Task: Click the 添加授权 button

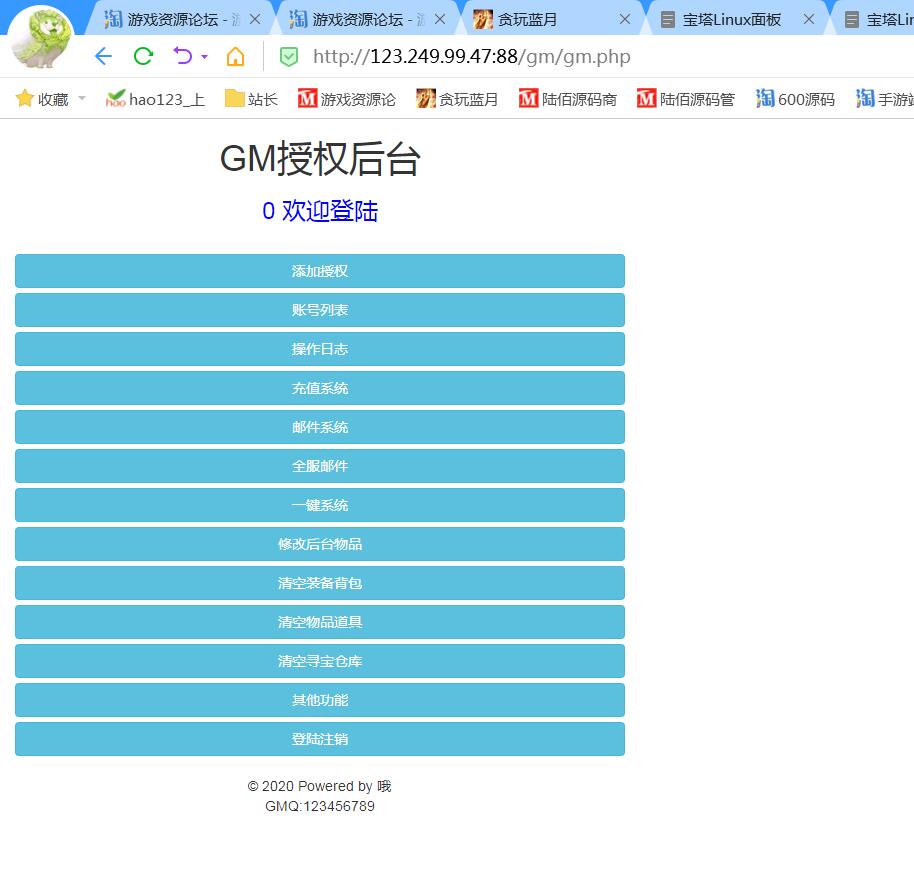Action: click(320, 271)
